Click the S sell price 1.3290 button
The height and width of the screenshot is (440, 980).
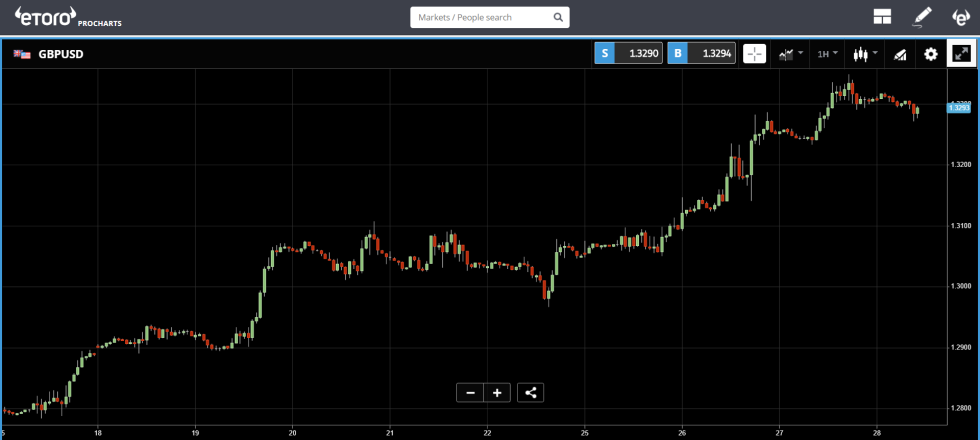(629, 54)
